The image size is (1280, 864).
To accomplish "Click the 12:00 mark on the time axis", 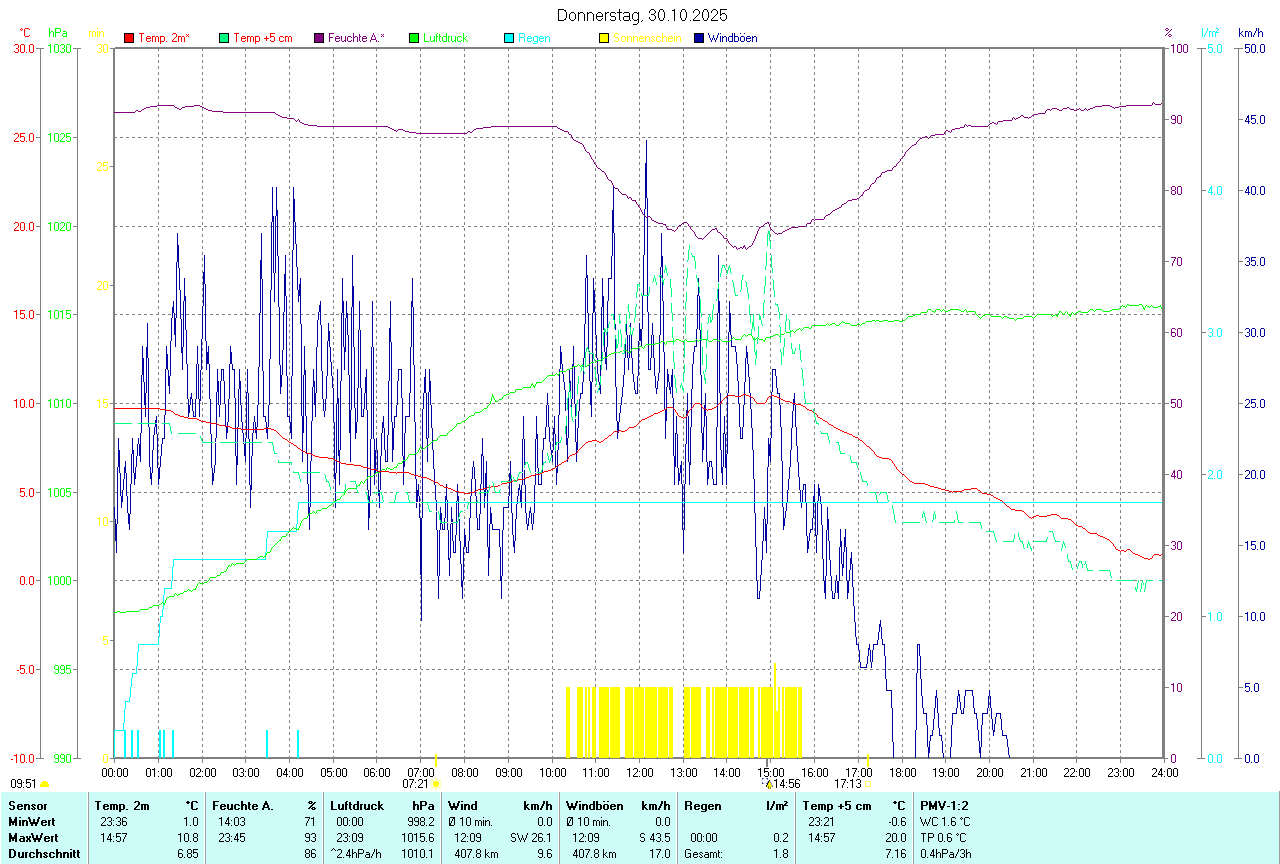I will (x=639, y=772).
